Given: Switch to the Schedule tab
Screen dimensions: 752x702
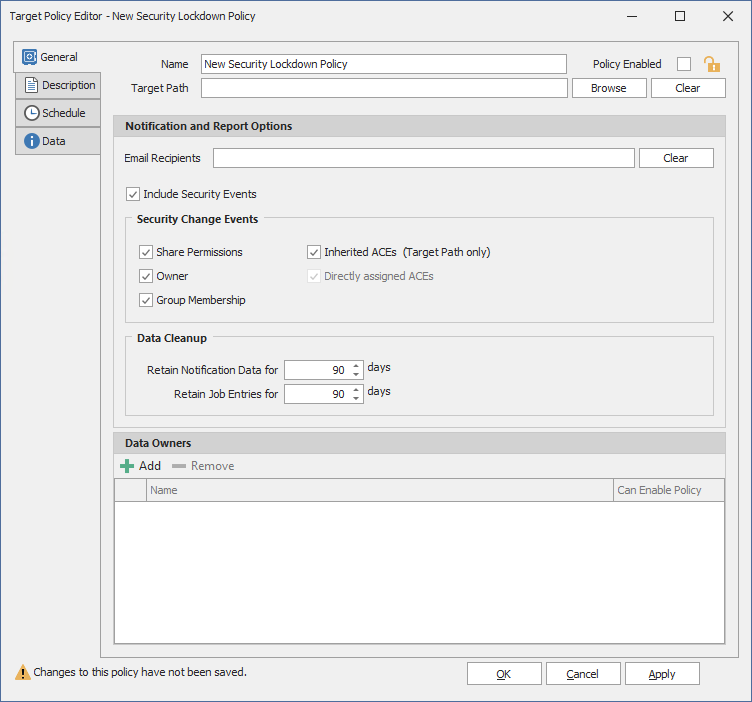Looking at the screenshot, I should tap(57, 113).
